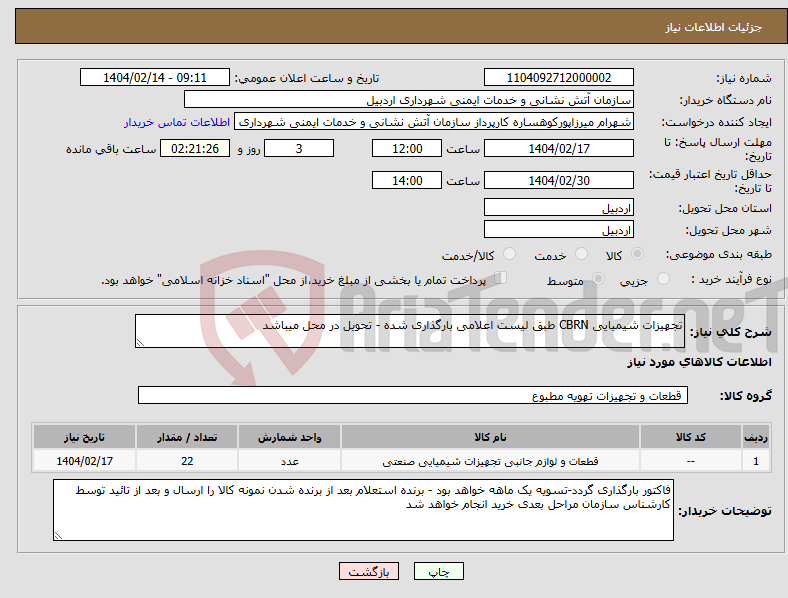
Task: Click the remaining time 02:21:26 field
Action: [x=195, y=148]
